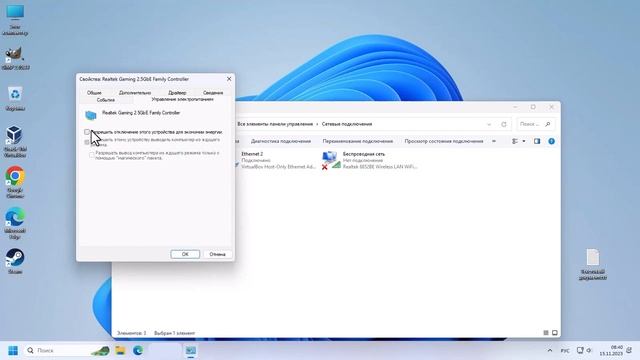
Task: Select the Microsoft Edge desktop shortcut
Action: coord(15,223)
